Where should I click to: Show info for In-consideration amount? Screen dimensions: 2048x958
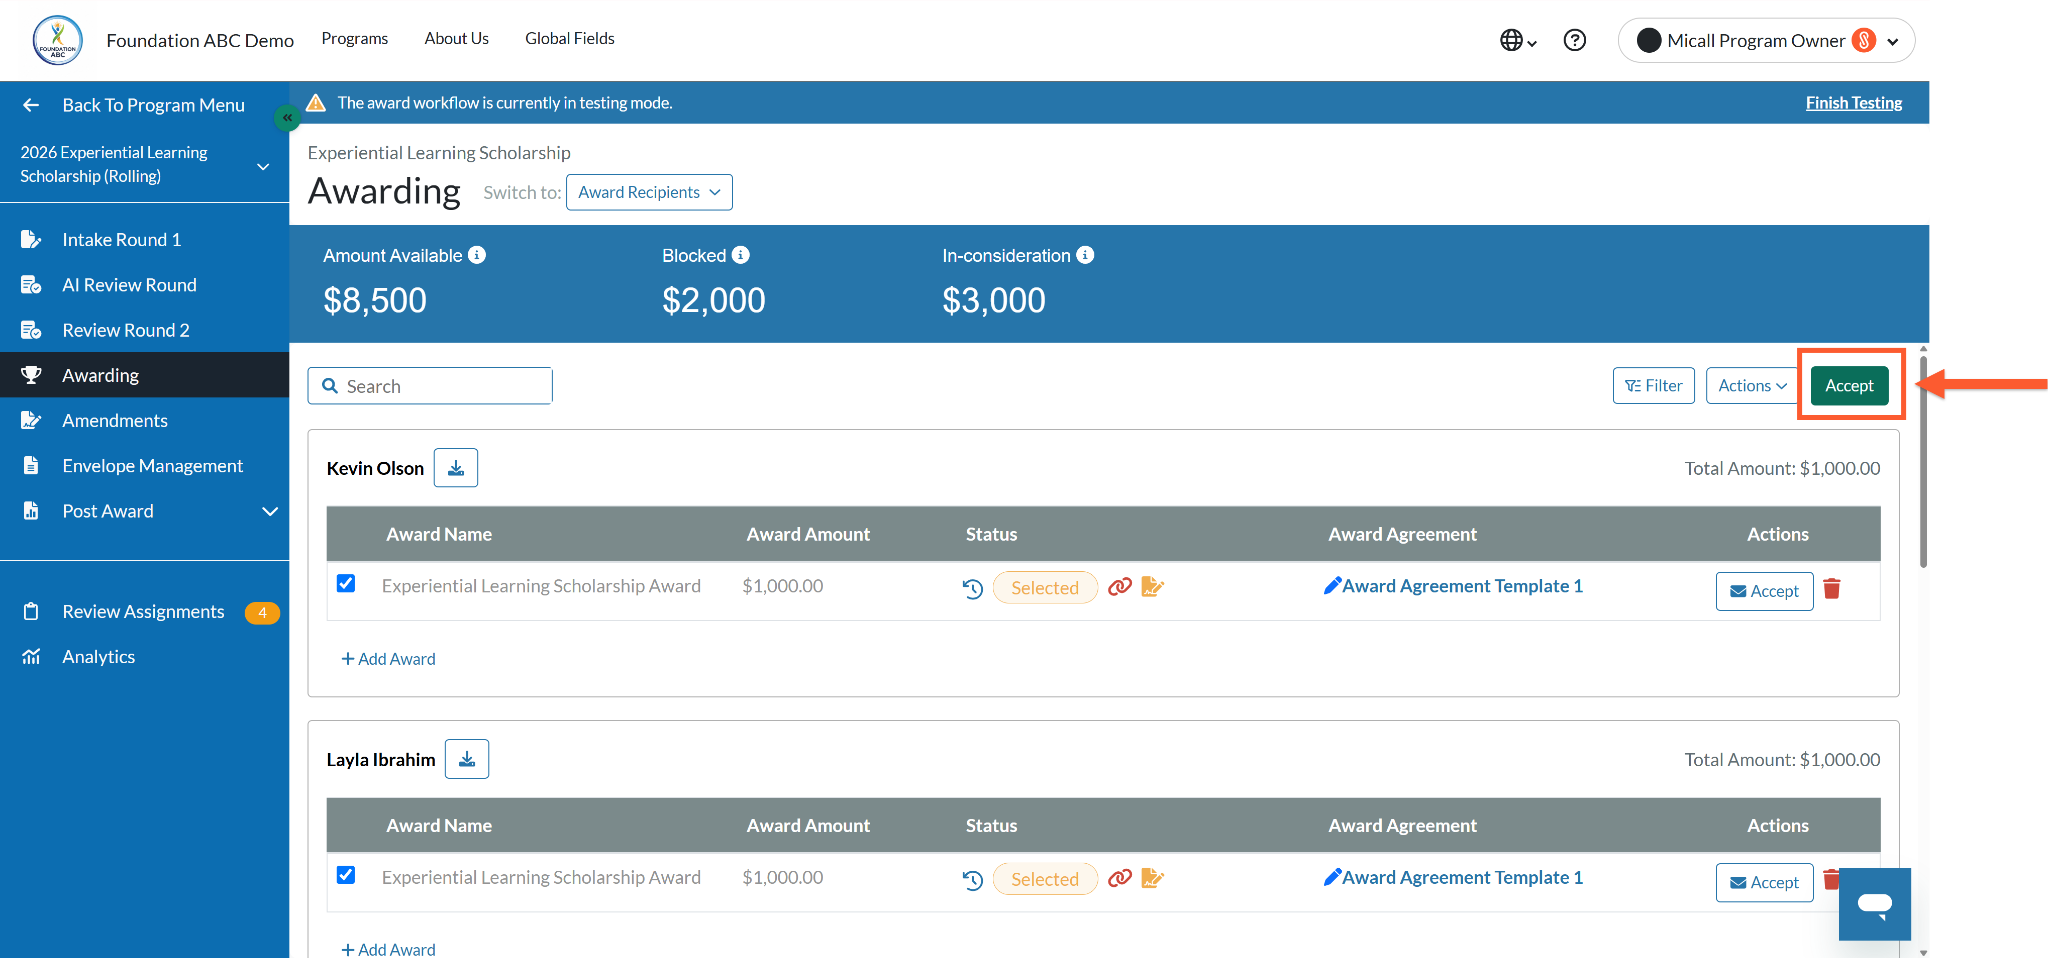click(1085, 255)
